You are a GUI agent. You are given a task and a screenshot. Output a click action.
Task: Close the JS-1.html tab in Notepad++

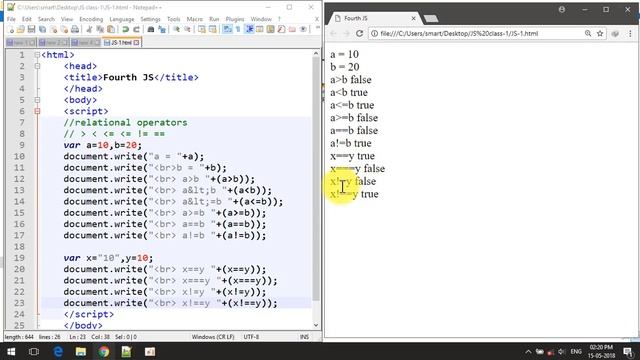(x=136, y=42)
